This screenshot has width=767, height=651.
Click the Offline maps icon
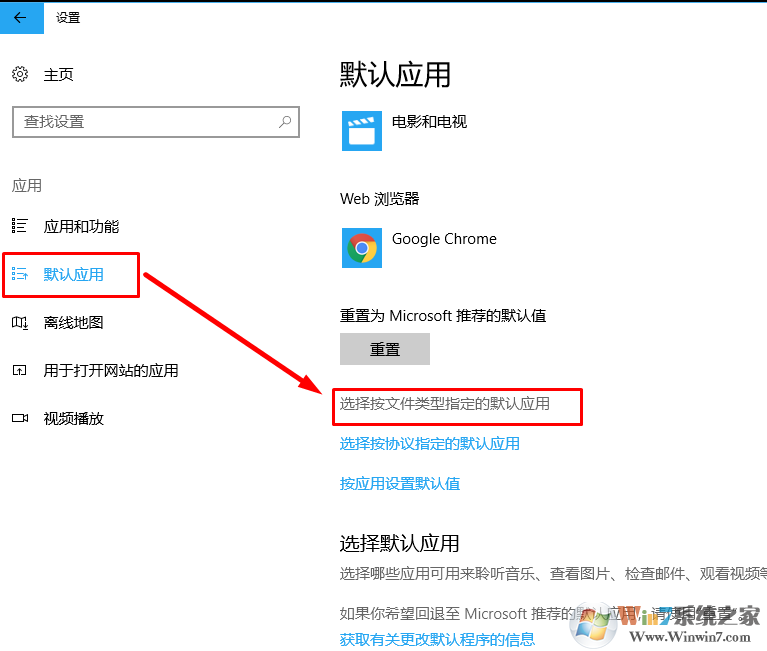point(20,322)
